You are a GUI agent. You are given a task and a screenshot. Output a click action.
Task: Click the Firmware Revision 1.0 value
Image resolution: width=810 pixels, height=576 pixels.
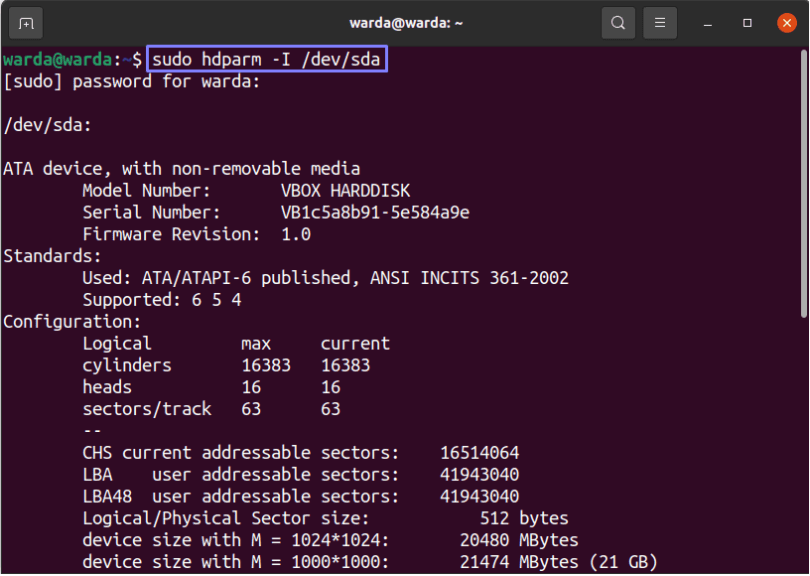coord(296,235)
